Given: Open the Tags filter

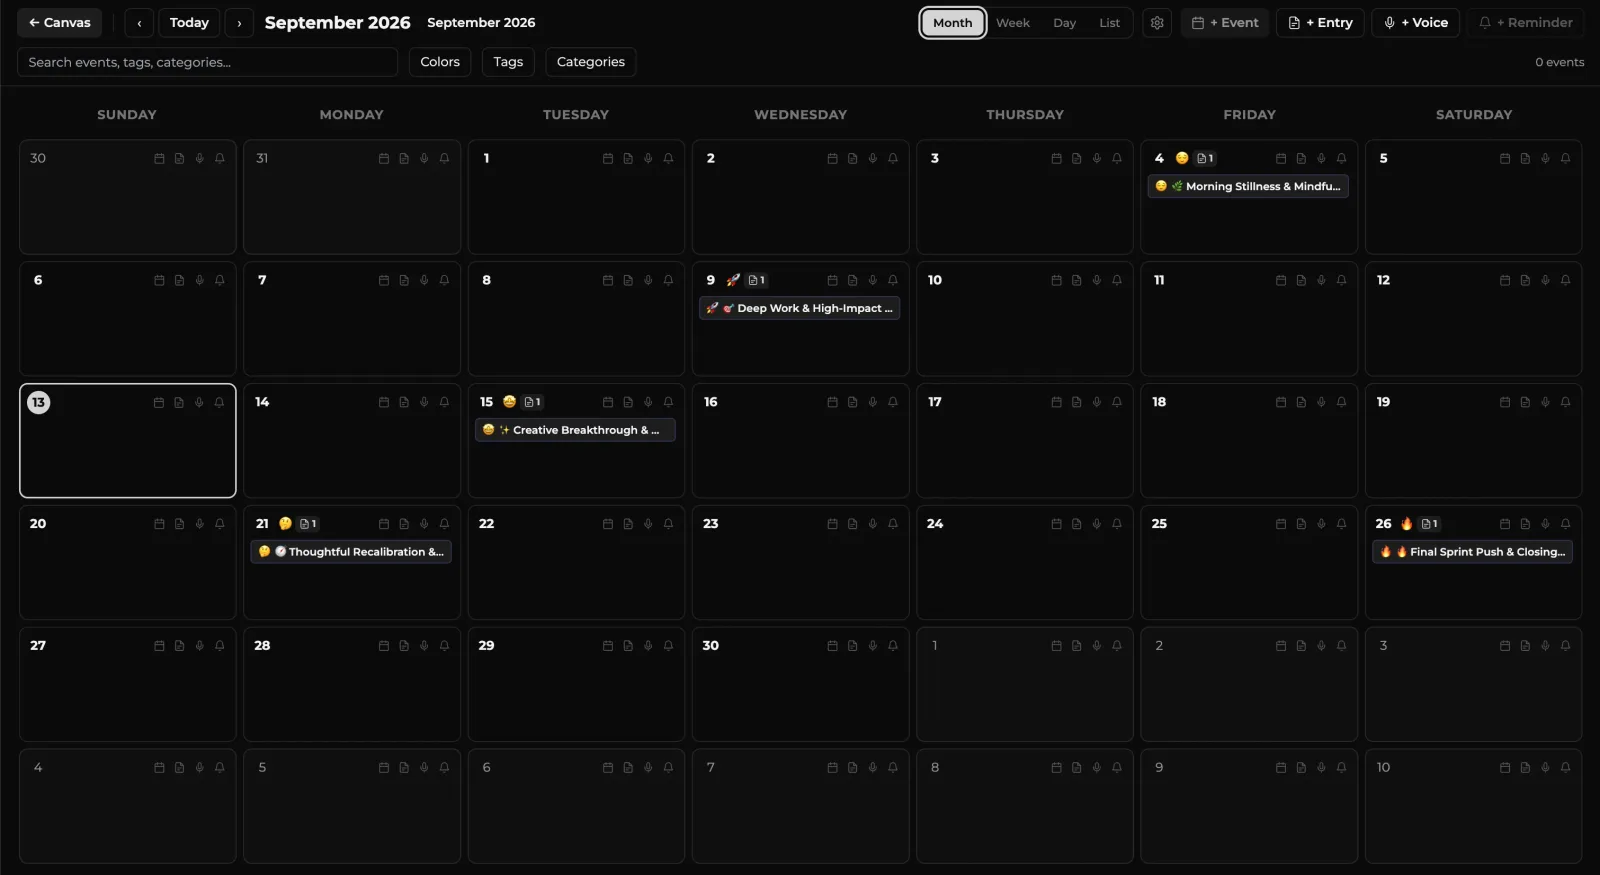Looking at the screenshot, I should click(508, 62).
